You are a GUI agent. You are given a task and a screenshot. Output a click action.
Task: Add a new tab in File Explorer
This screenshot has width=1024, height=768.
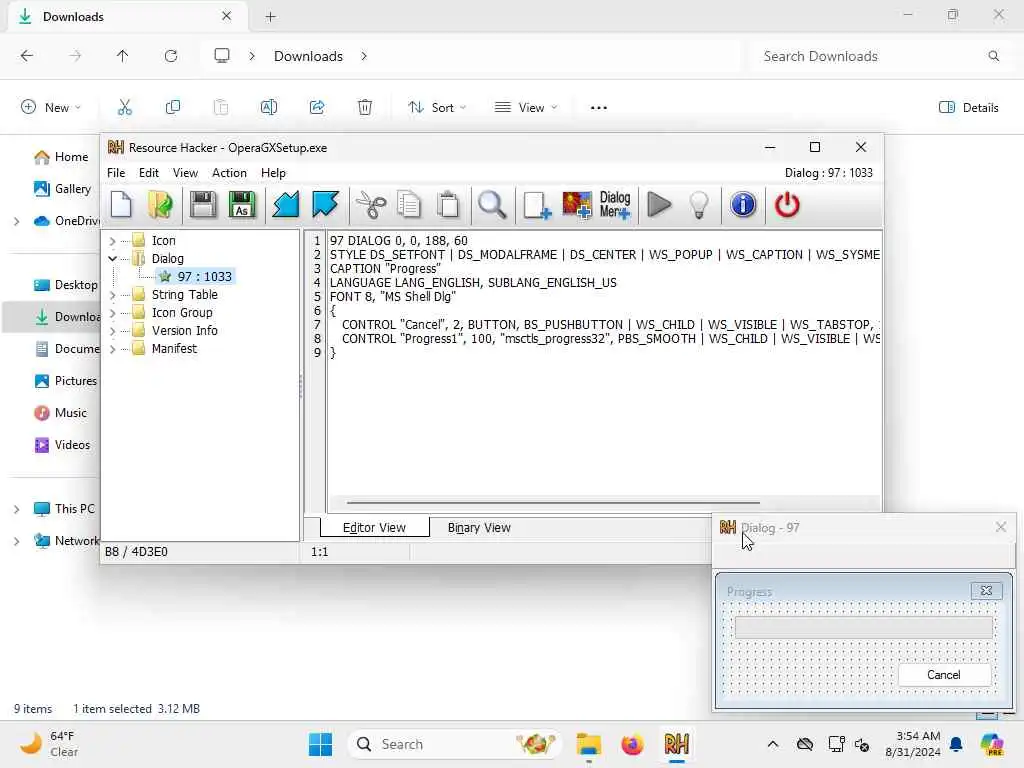(x=270, y=17)
